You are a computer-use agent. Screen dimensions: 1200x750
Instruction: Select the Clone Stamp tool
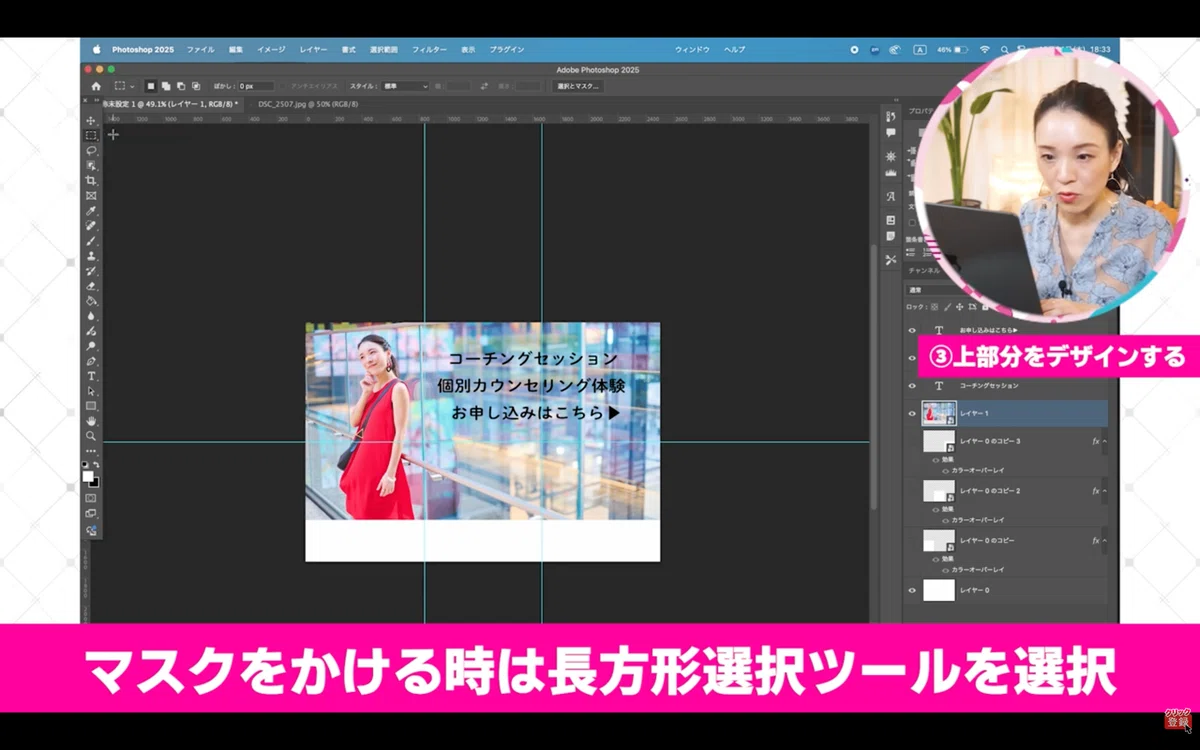(91, 256)
